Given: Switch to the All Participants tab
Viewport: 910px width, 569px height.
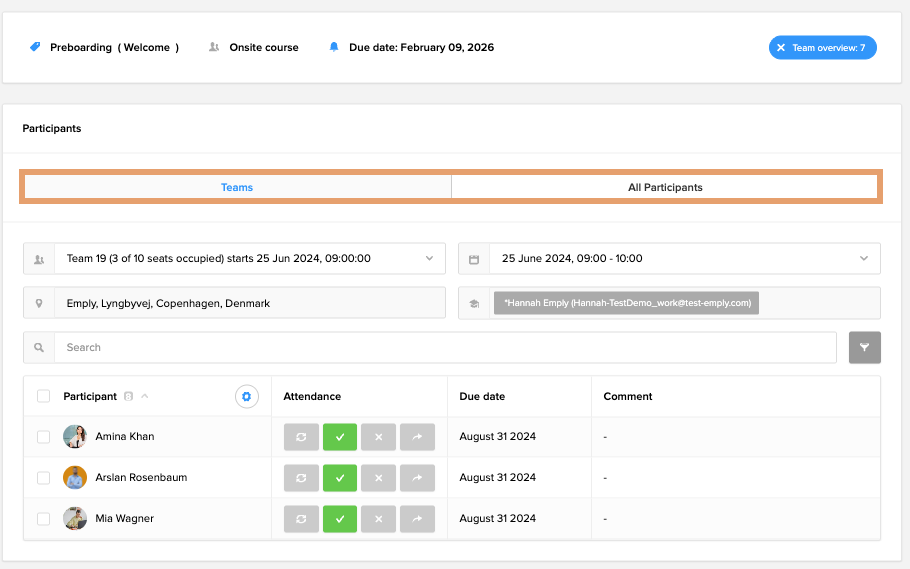Looking at the screenshot, I should [x=665, y=187].
